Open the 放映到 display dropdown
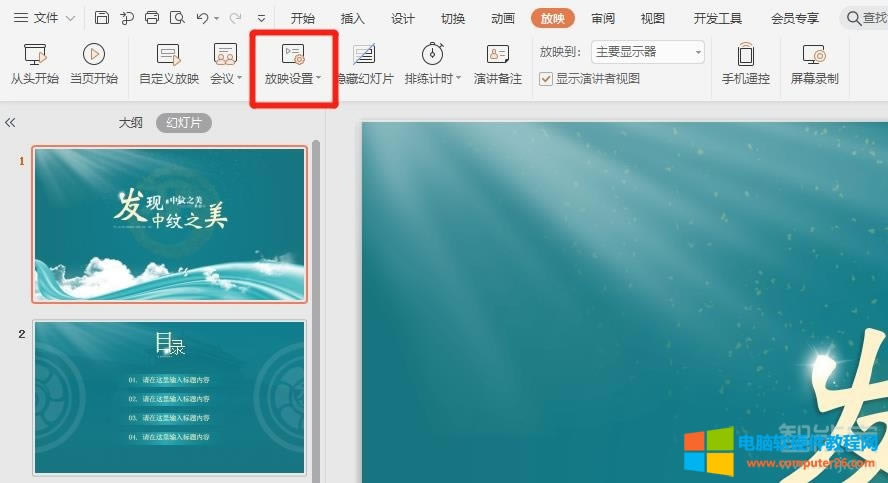Image resolution: width=888 pixels, height=483 pixels. click(x=648, y=53)
